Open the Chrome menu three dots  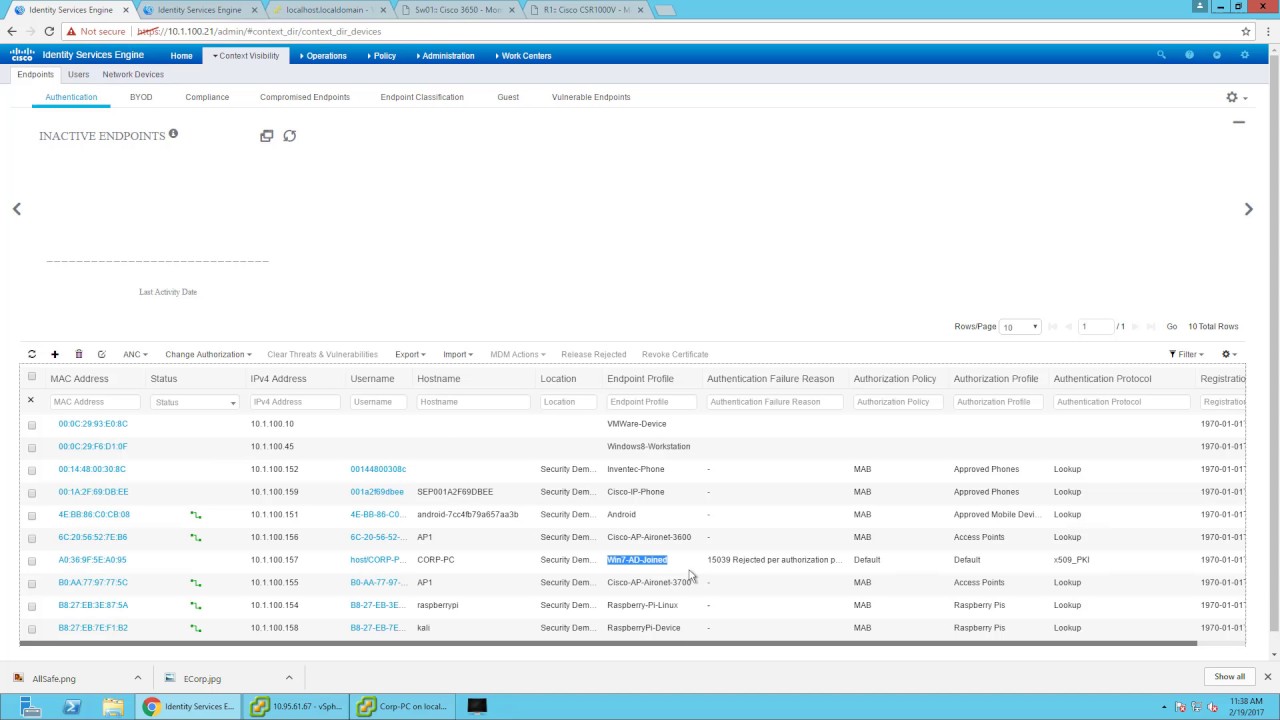pos(1268,31)
